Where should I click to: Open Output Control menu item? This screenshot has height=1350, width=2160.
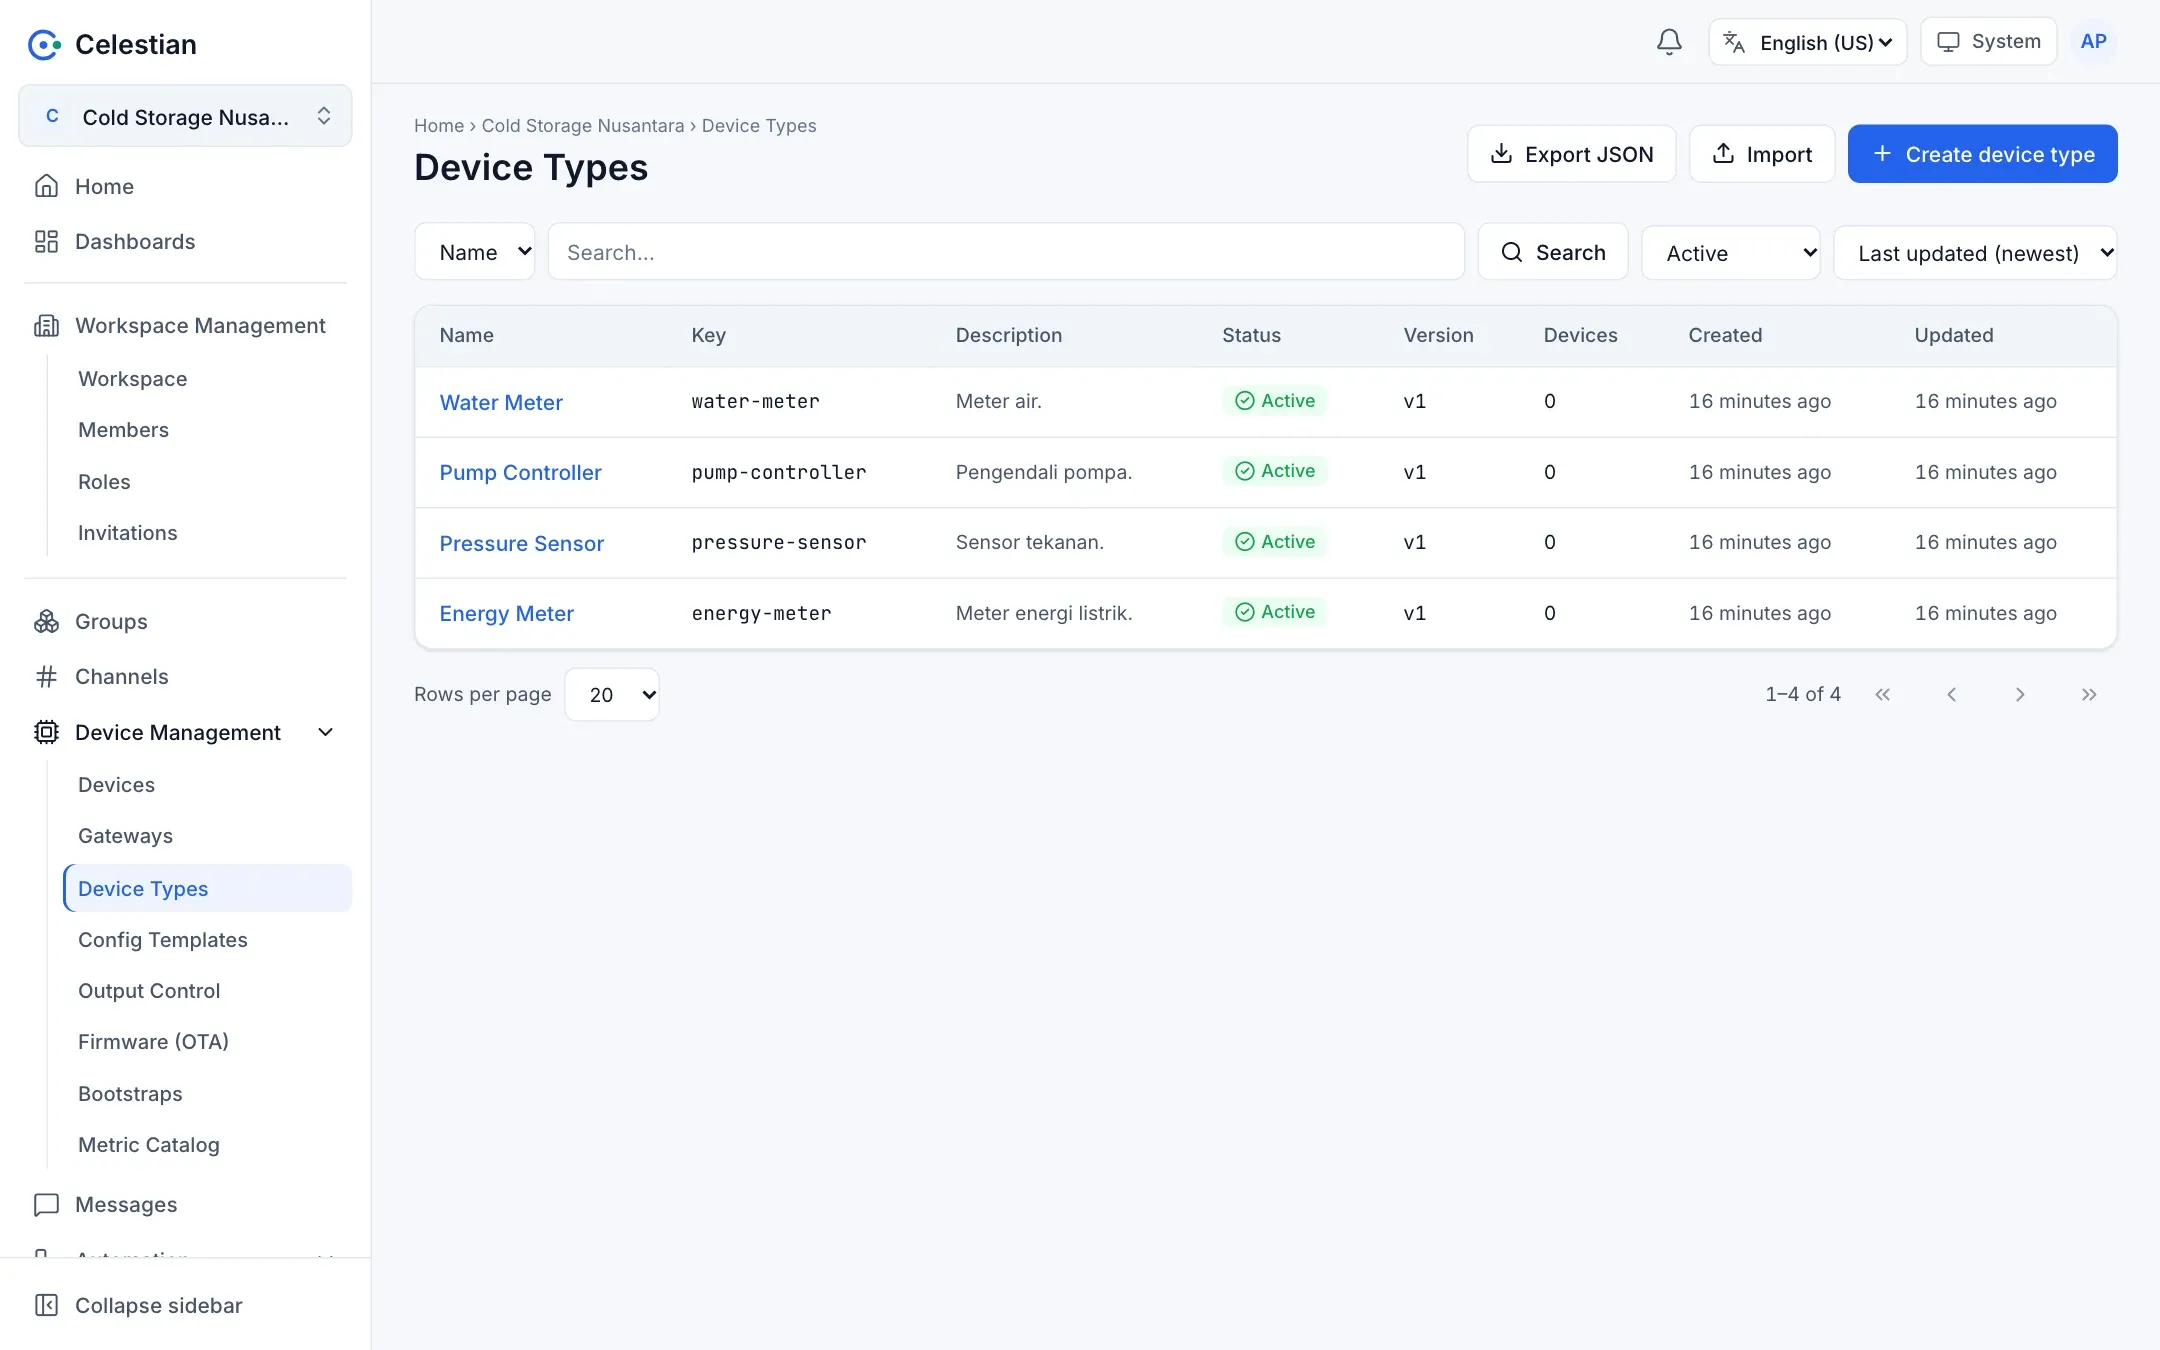click(x=149, y=990)
